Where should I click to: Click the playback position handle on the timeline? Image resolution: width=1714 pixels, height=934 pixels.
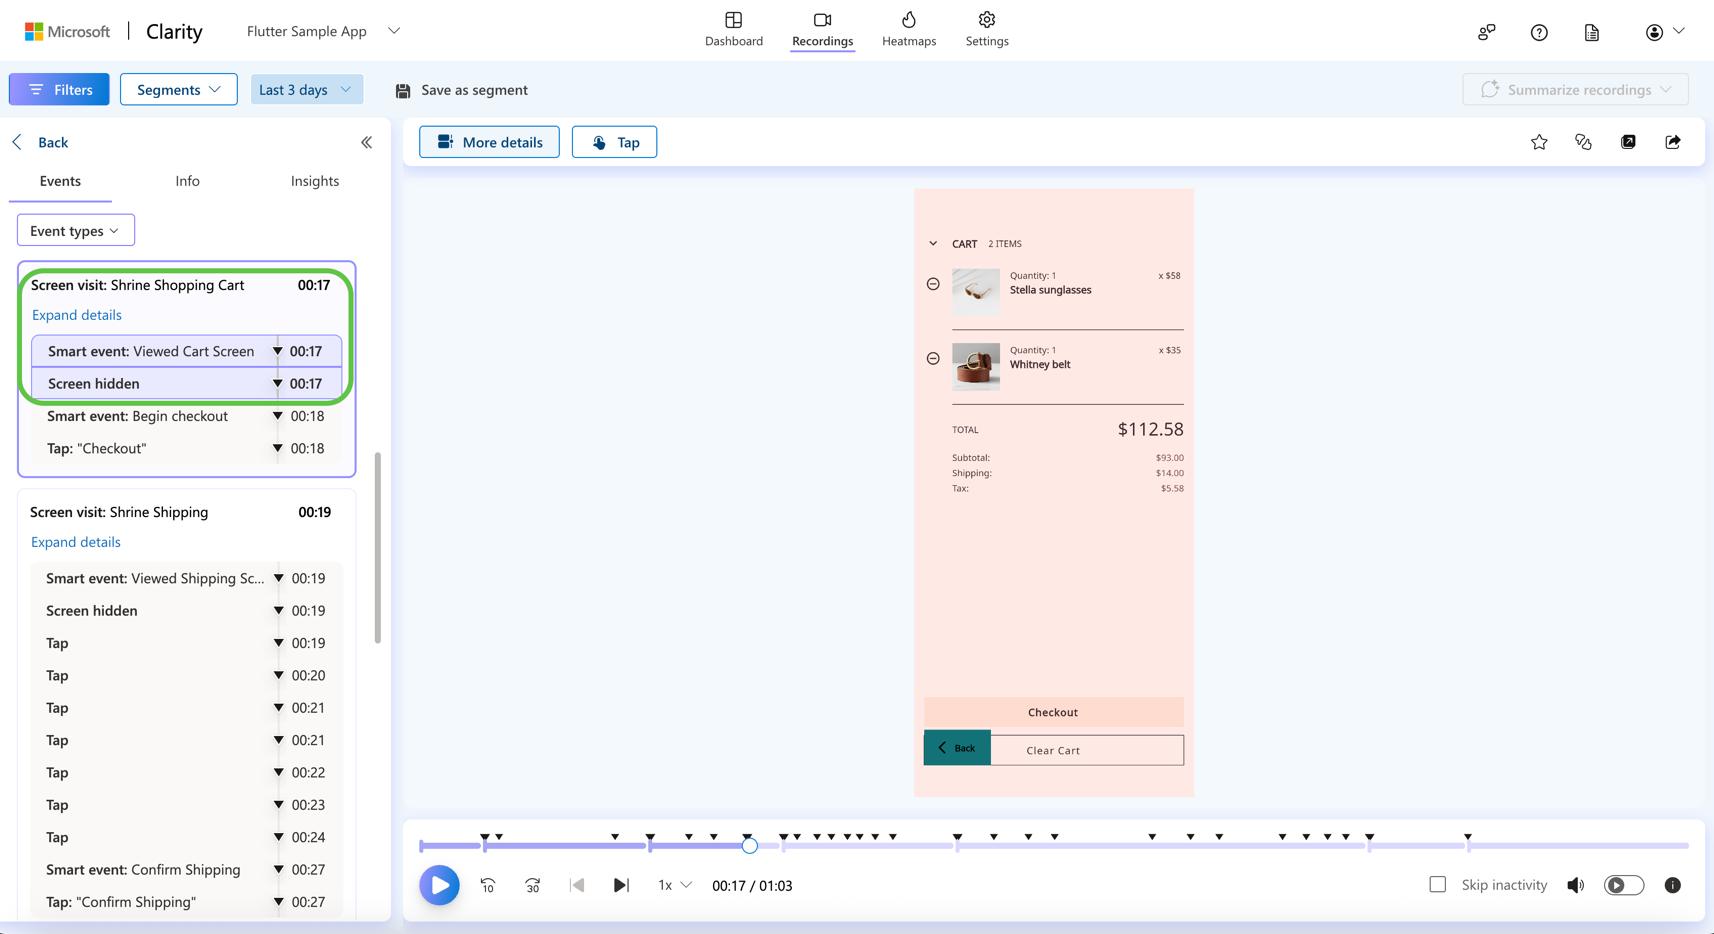749,846
